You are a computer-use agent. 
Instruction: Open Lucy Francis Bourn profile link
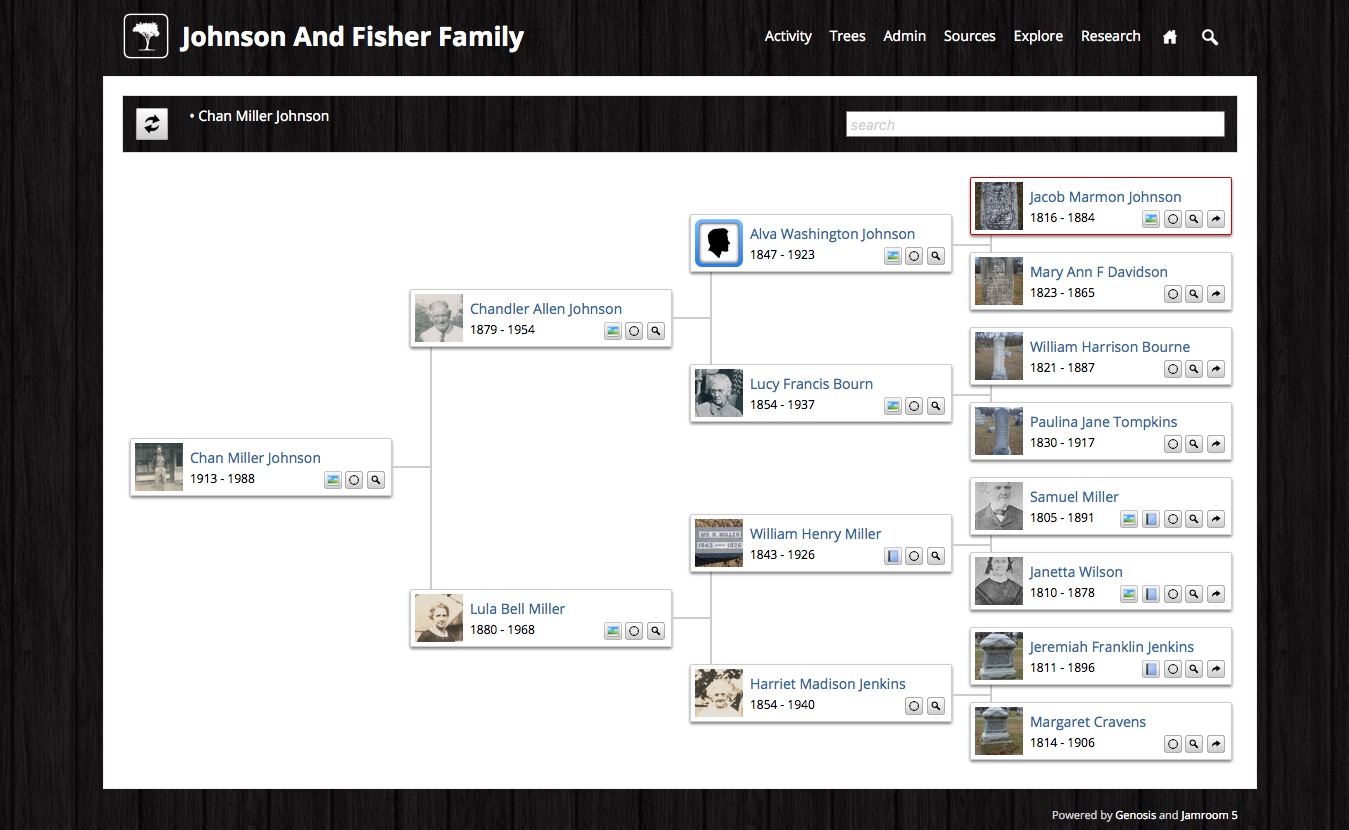pos(811,384)
